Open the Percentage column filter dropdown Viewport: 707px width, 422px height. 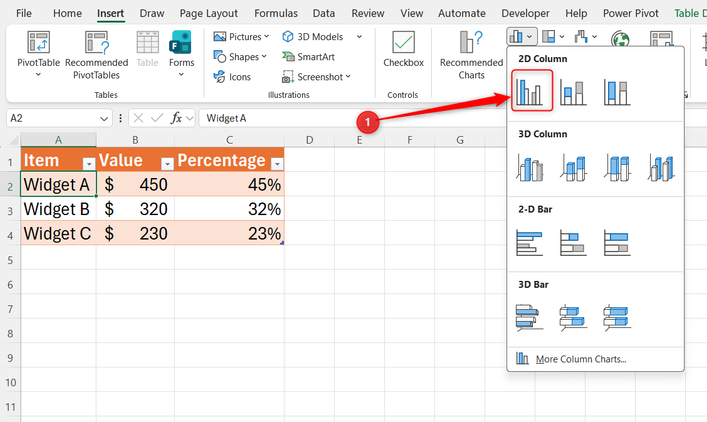277,164
